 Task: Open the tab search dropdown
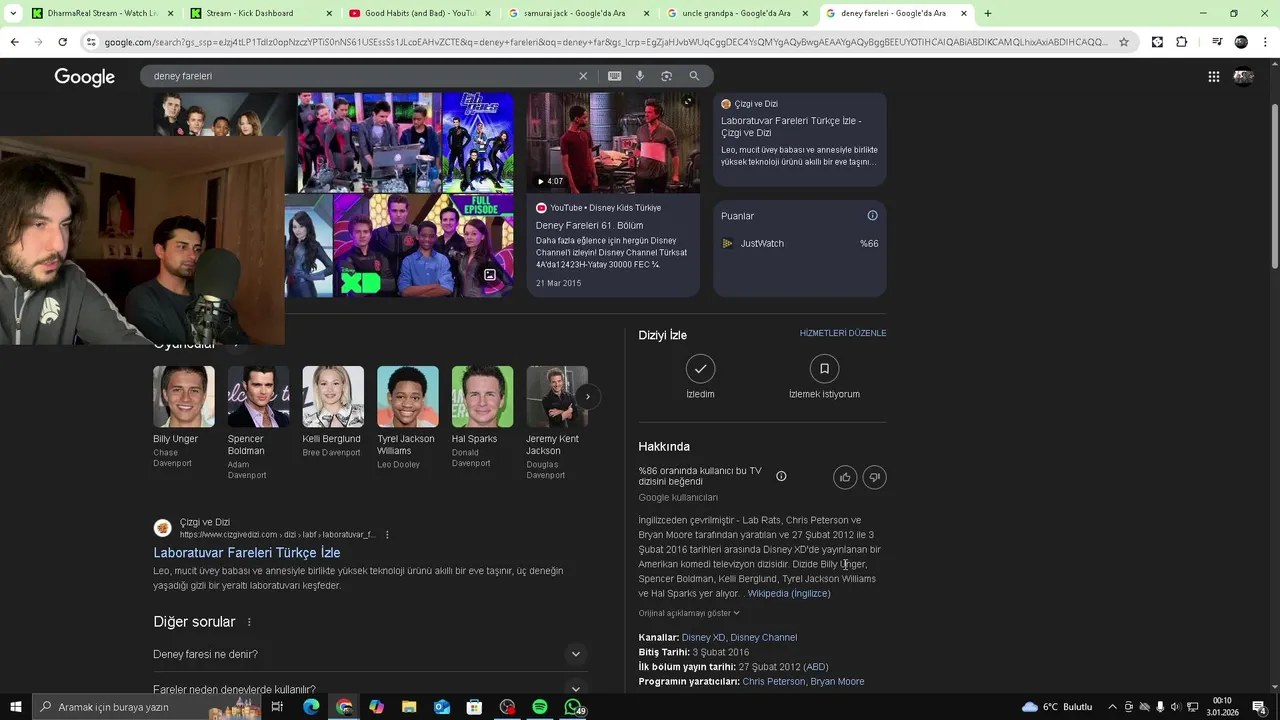13,13
